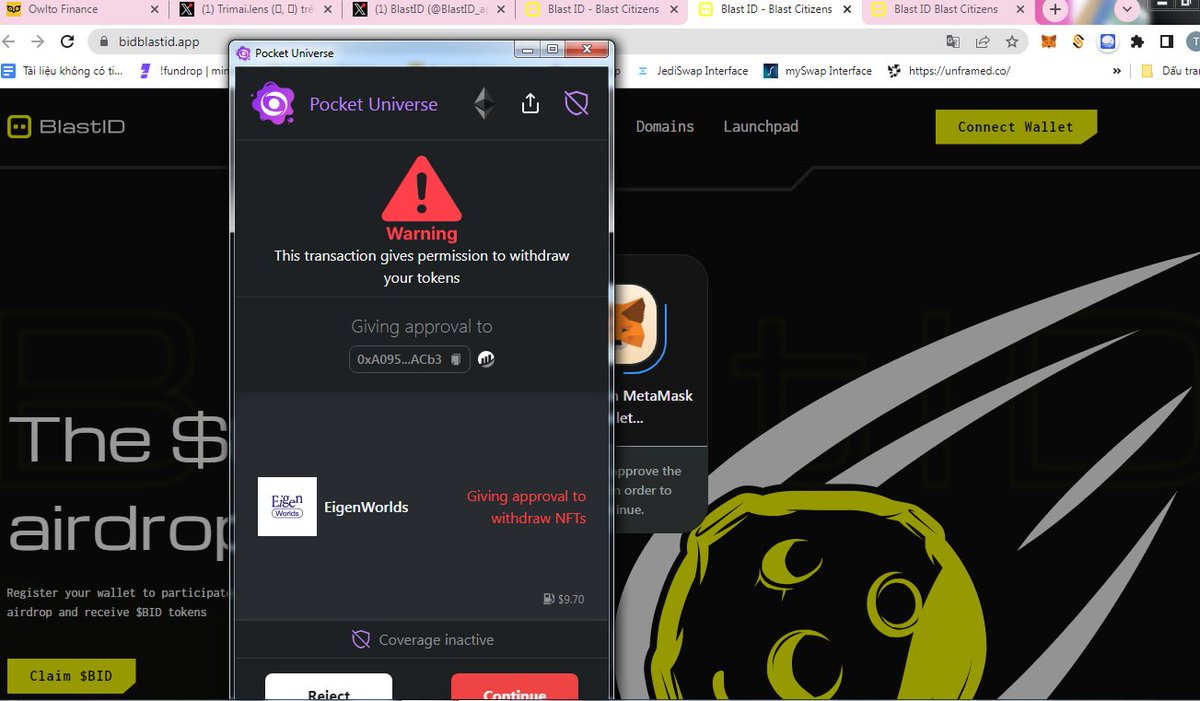Switch to the BlastID (@BlastID_ X tab
Viewport: 1200px width, 701px height.
pos(430,10)
